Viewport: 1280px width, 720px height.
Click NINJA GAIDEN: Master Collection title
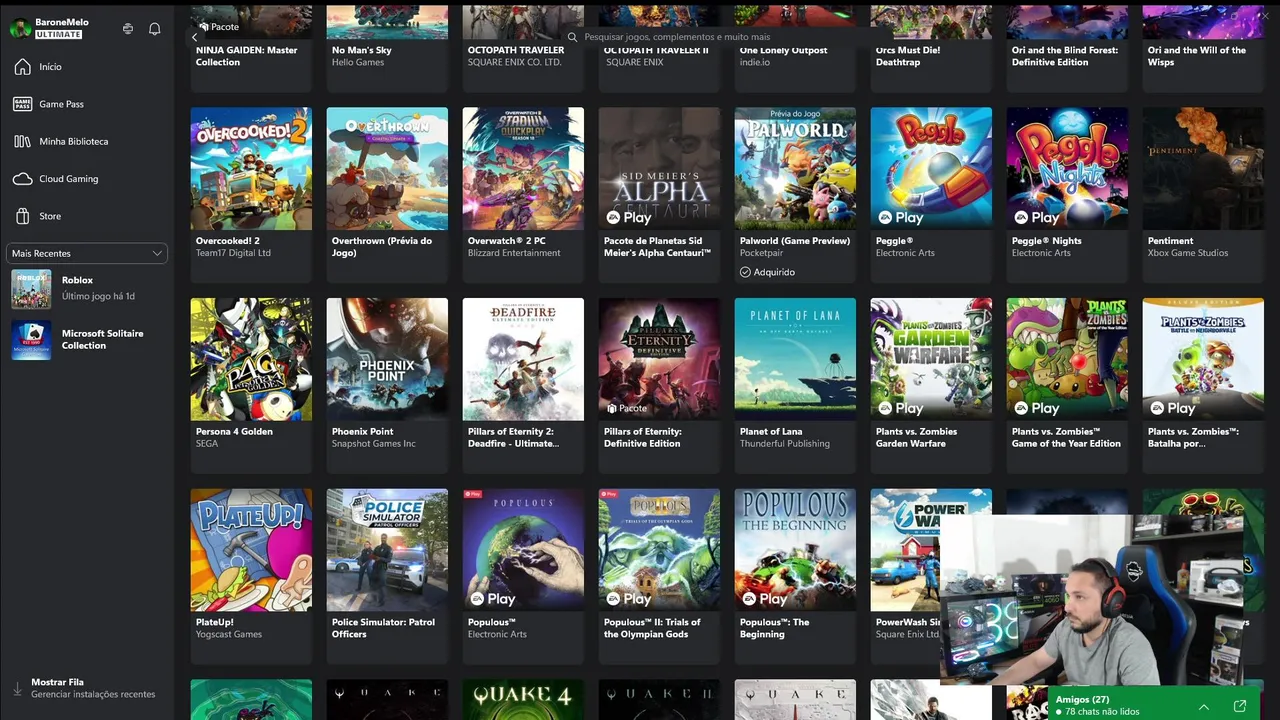(247, 56)
